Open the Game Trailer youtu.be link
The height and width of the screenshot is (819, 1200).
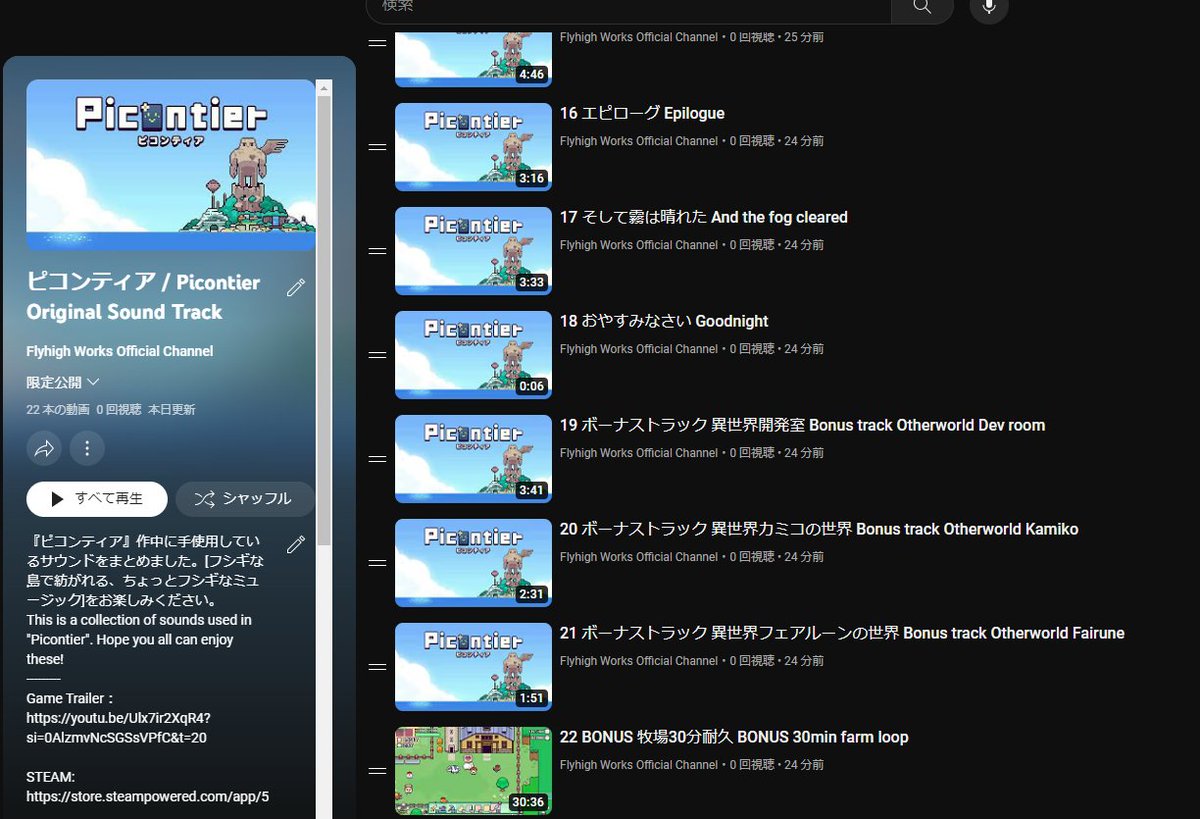pos(118,728)
